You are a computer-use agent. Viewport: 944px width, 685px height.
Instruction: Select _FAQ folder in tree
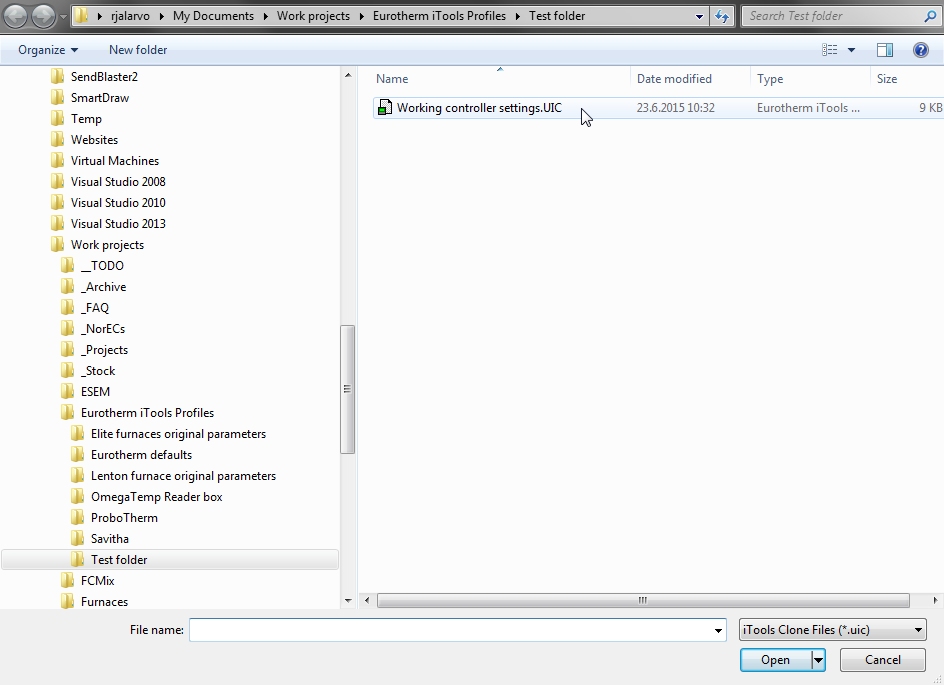[95, 308]
